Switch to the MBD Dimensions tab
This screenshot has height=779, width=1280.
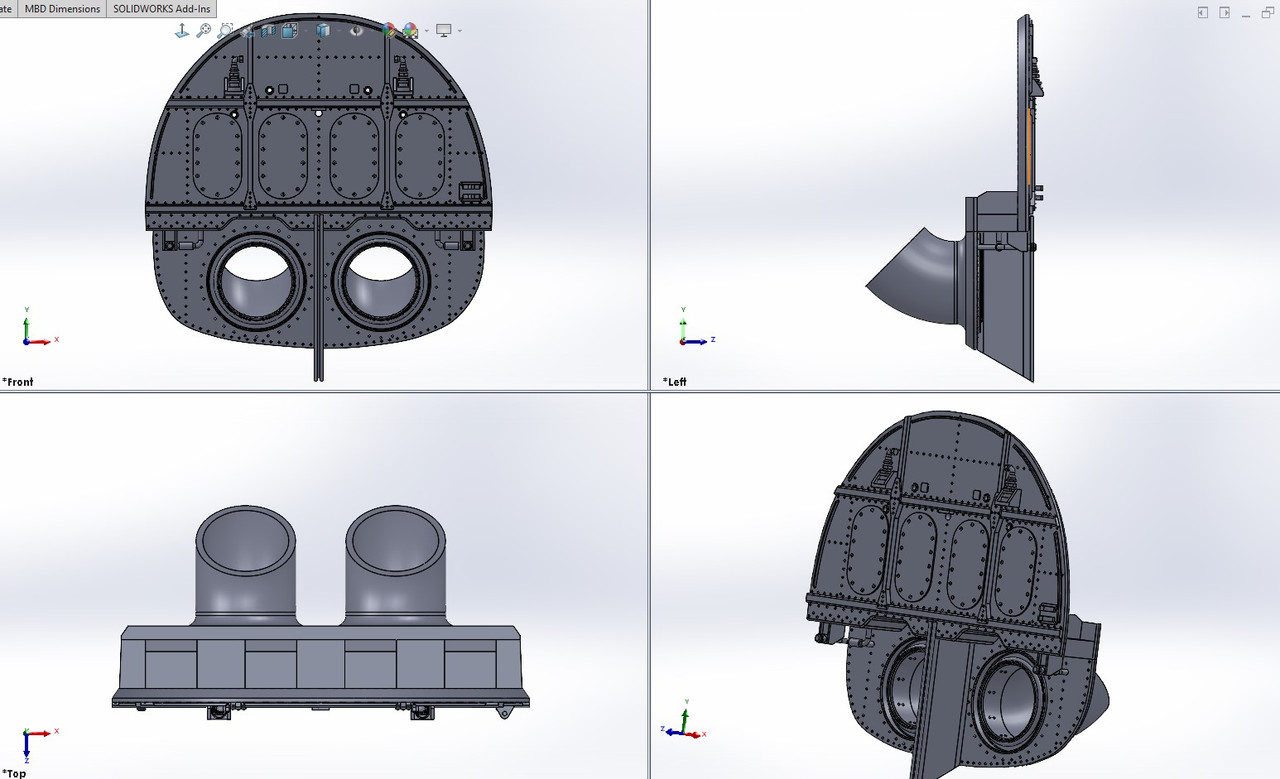[x=62, y=9]
